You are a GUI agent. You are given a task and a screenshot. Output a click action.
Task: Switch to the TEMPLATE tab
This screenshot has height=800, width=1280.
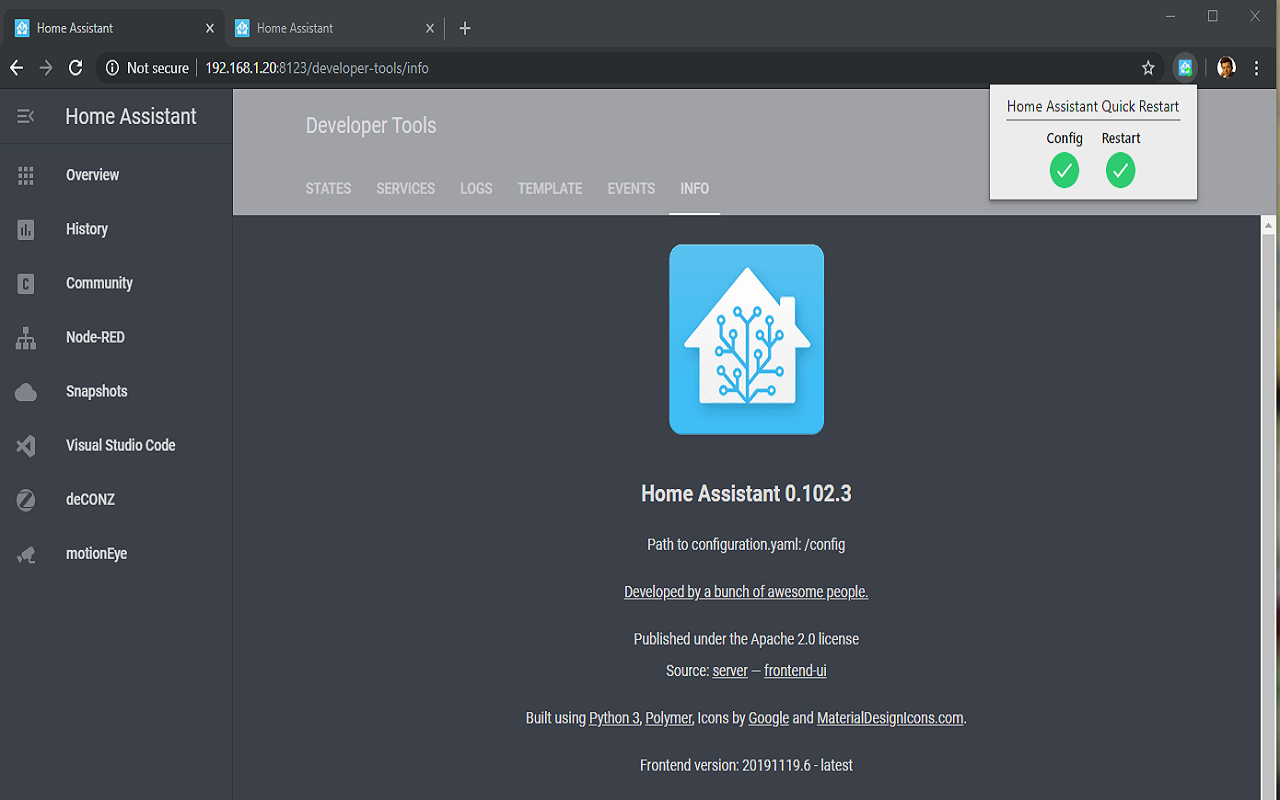550,189
